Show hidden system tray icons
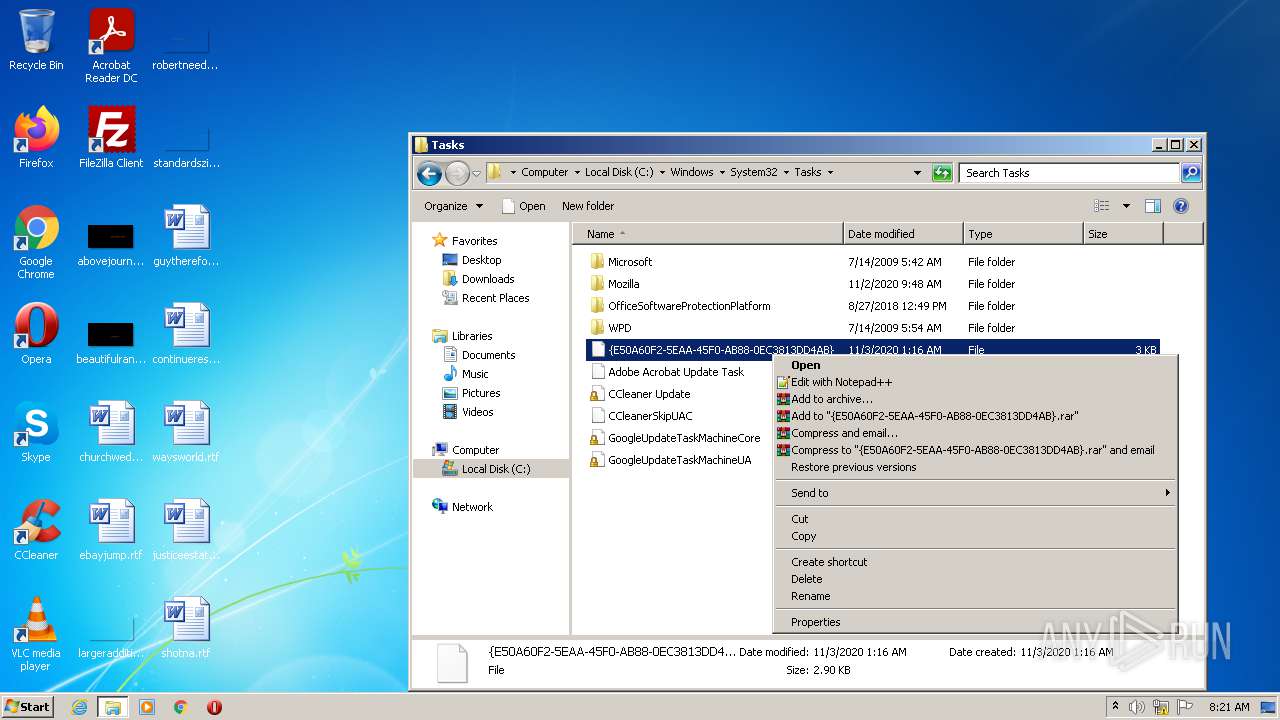Screen dimensions: 1280x720 point(1115,707)
